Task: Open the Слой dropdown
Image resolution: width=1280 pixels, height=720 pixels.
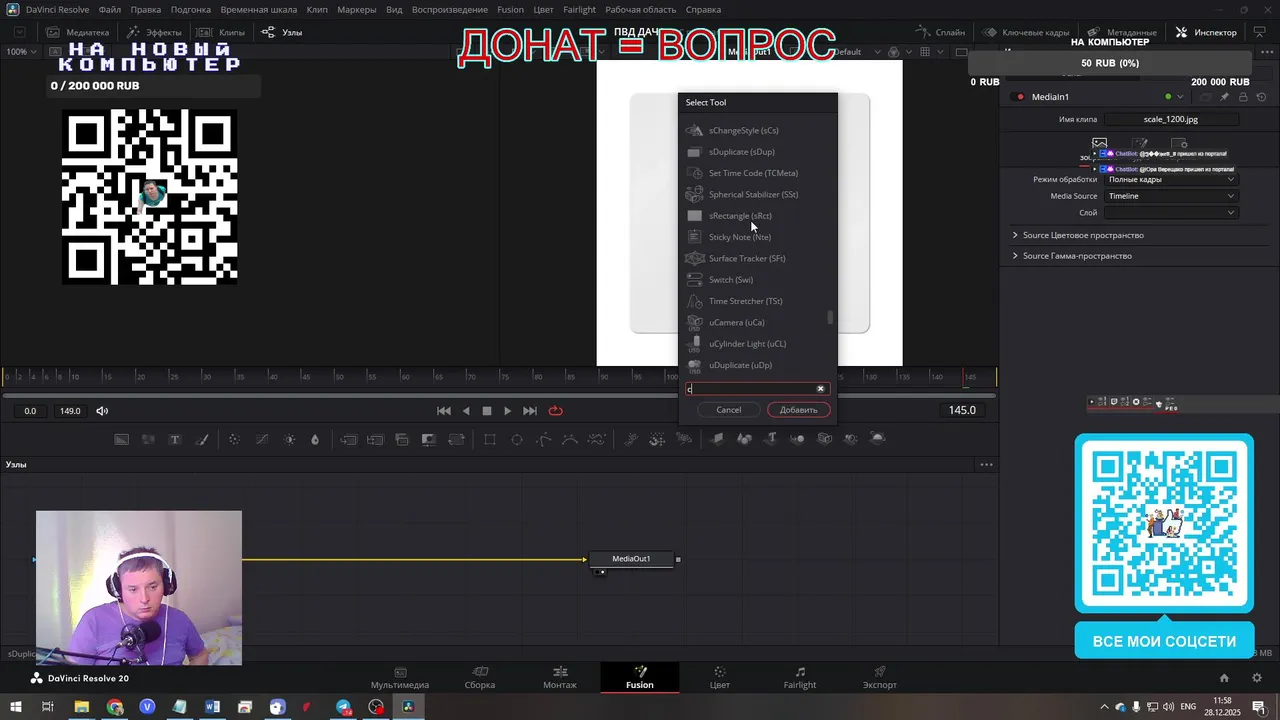Action: [1170, 212]
